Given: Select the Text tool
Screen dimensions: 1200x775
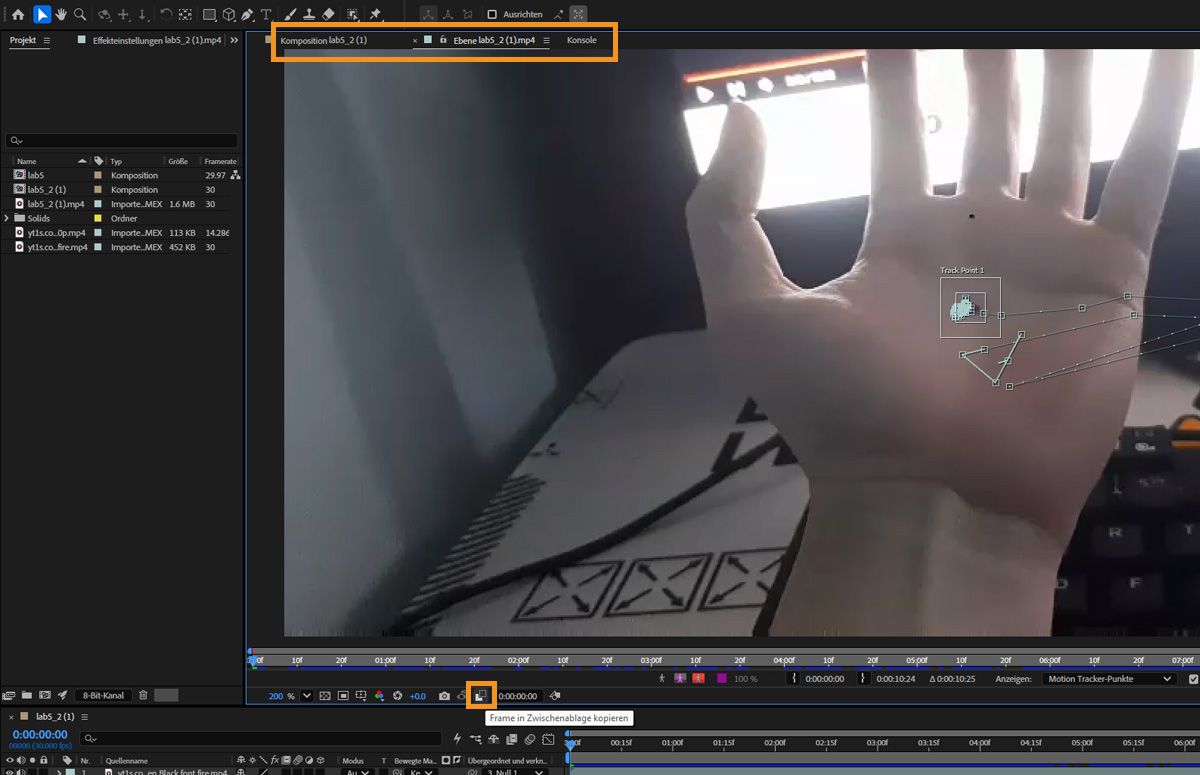Looking at the screenshot, I should tap(266, 15).
